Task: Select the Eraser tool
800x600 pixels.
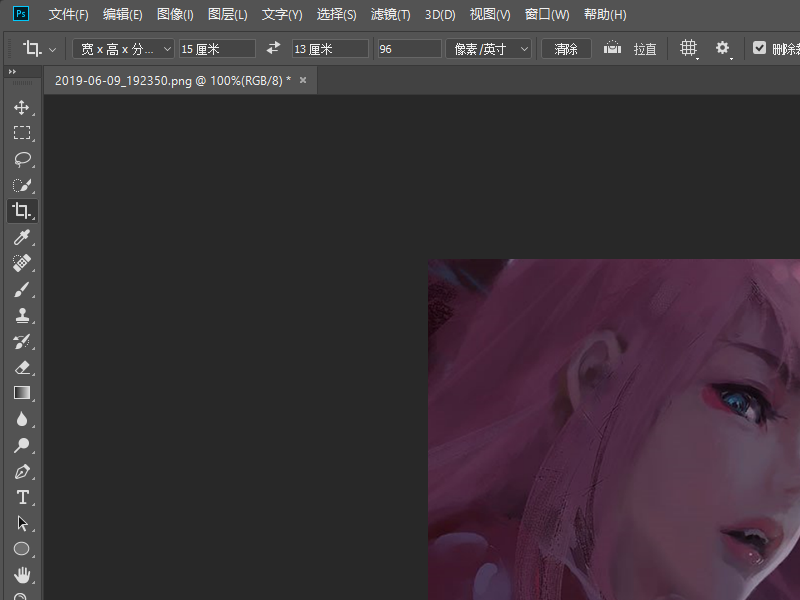Action: click(x=21, y=367)
